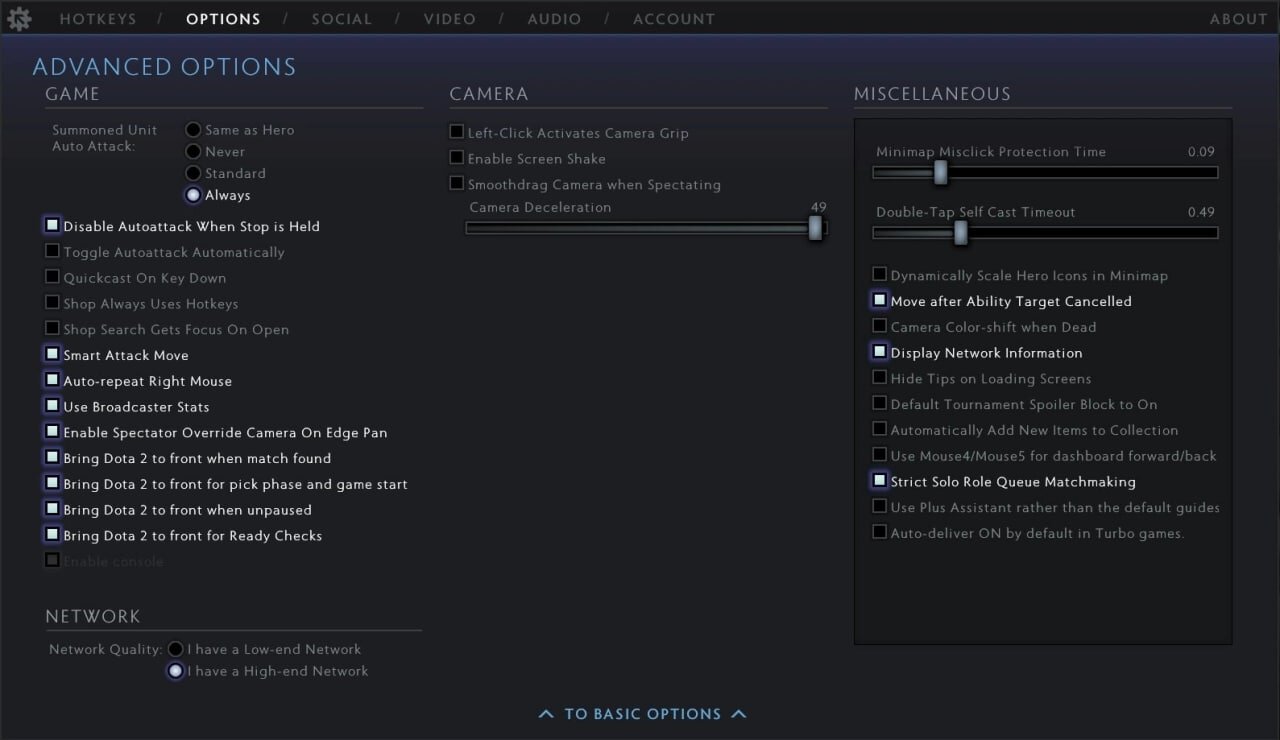
Task: Toggle Left-Click Activates Camera Grip
Action: [457, 132]
